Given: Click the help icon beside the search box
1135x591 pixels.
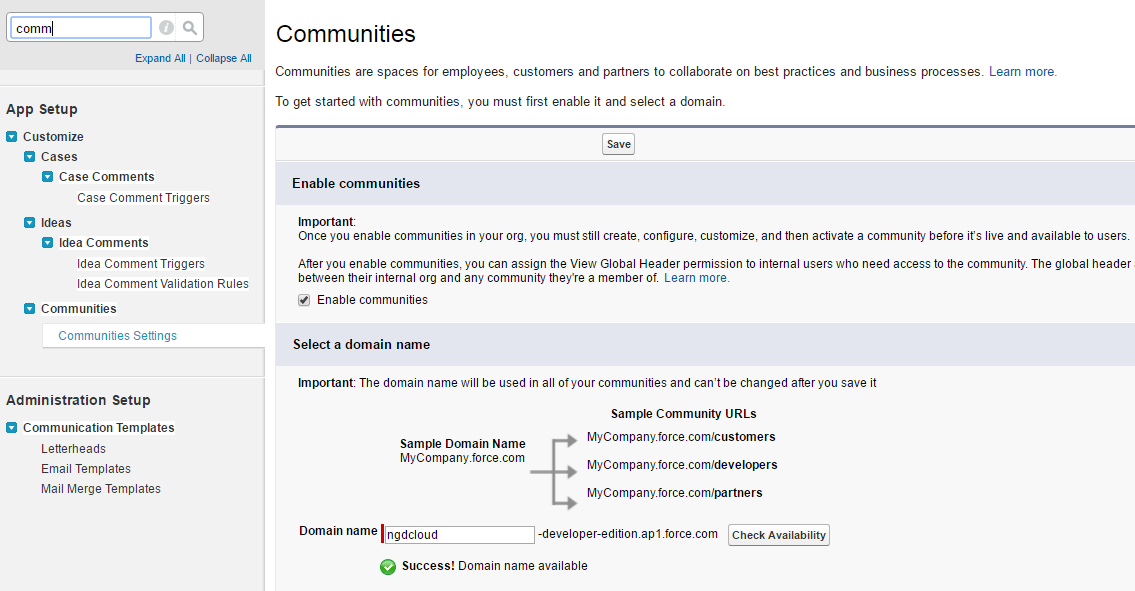Looking at the screenshot, I should click(x=166, y=27).
